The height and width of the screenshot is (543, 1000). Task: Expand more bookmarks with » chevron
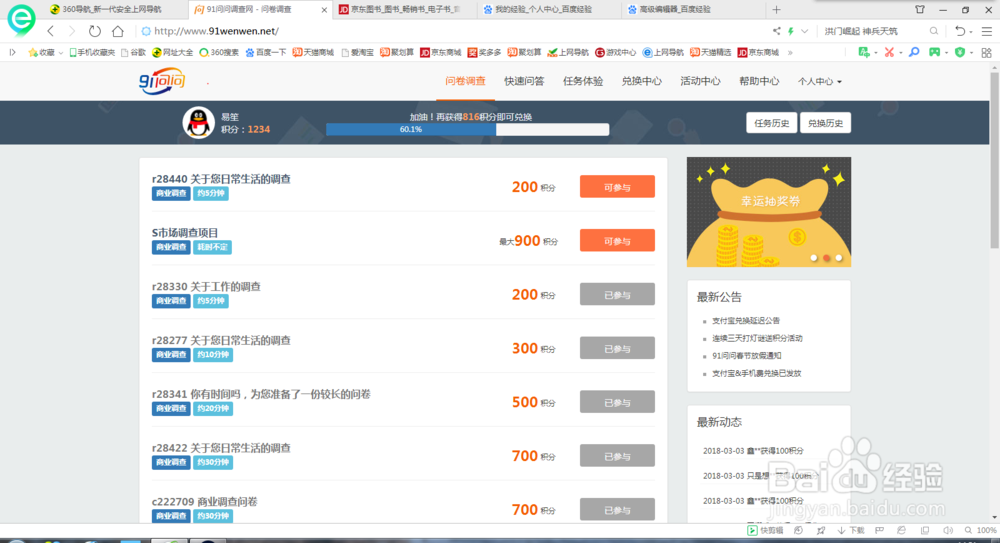(790, 52)
